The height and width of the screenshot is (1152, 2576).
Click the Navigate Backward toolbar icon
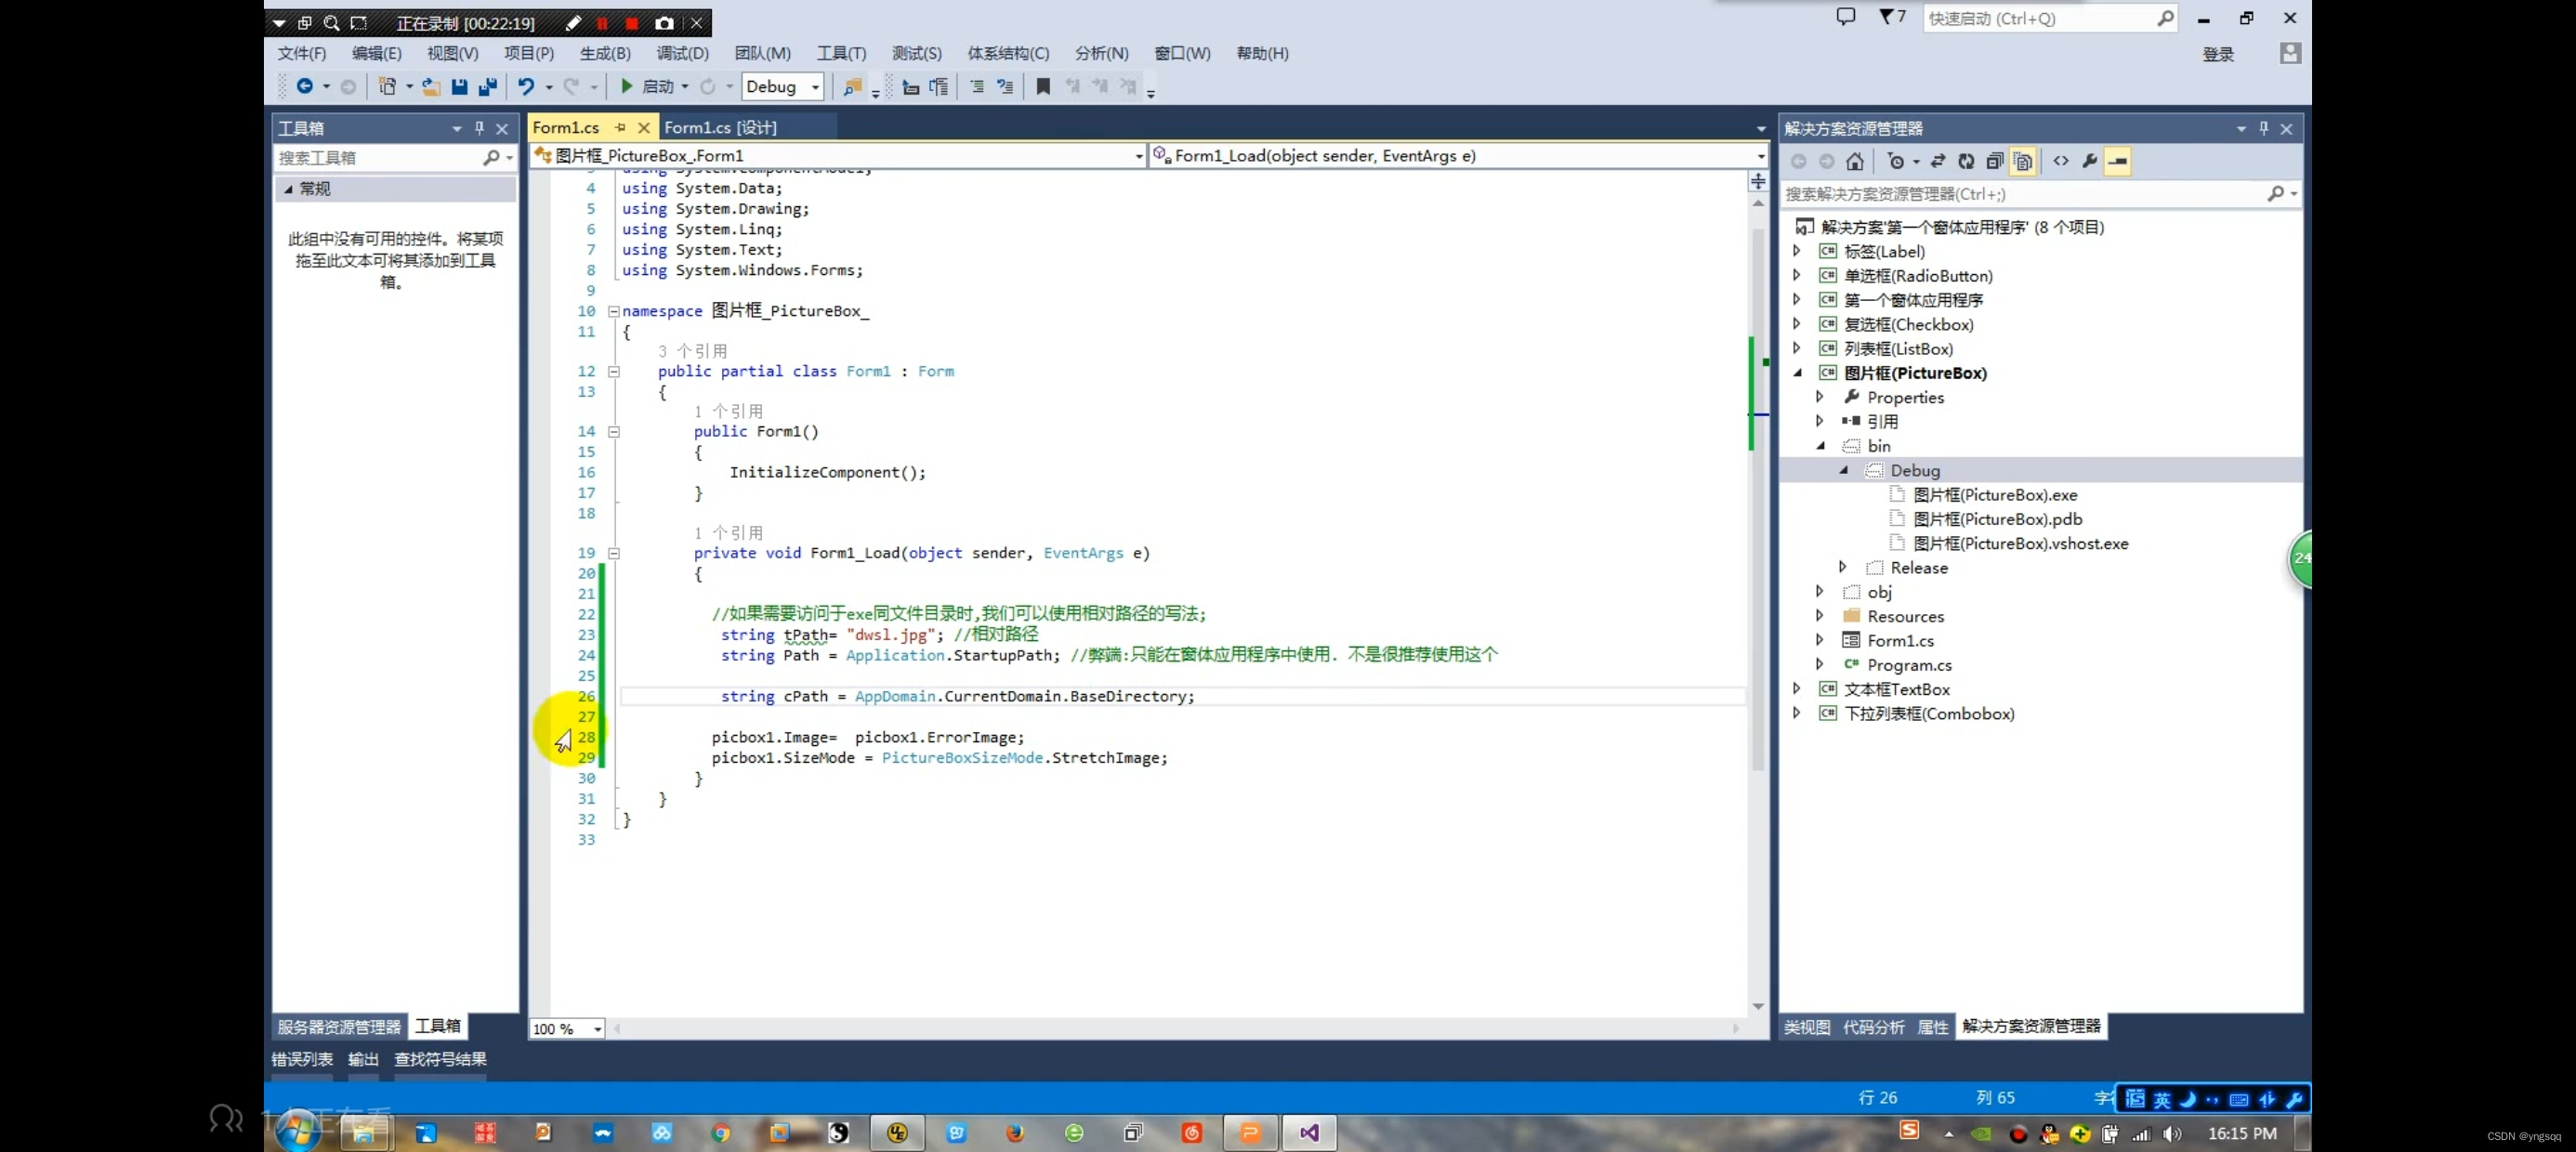coord(305,87)
